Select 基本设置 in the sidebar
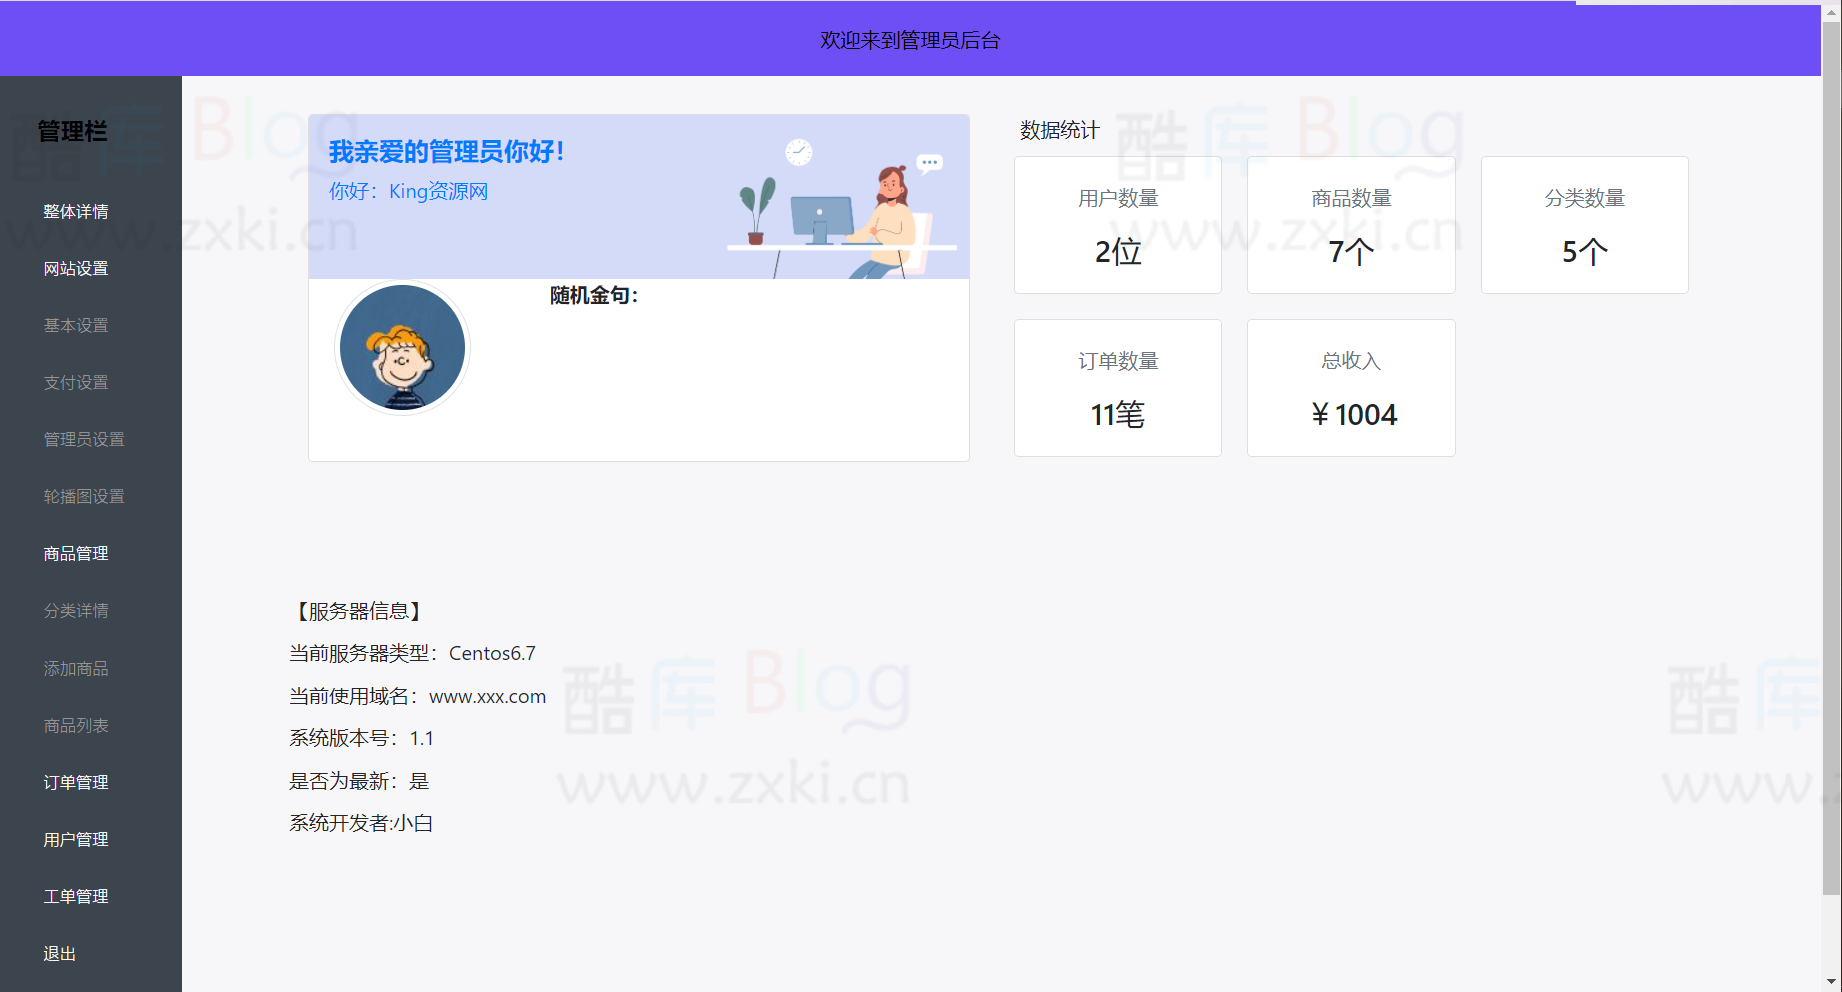 [x=76, y=325]
